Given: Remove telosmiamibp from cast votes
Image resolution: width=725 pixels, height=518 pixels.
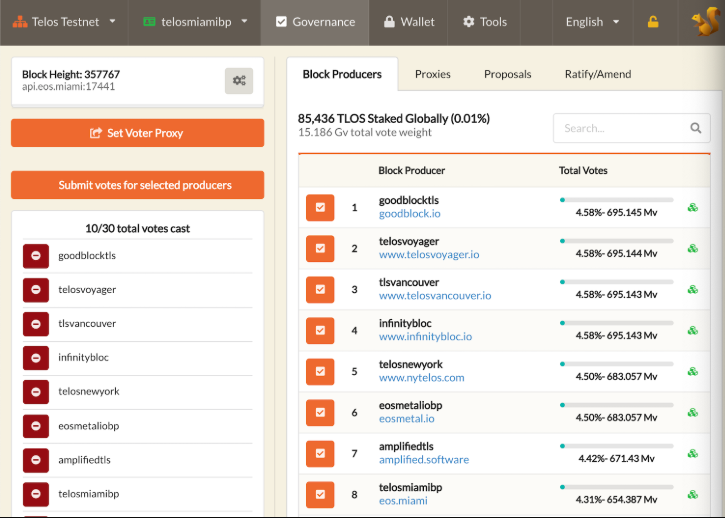Looking at the screenshot, I should coord(36,494).
